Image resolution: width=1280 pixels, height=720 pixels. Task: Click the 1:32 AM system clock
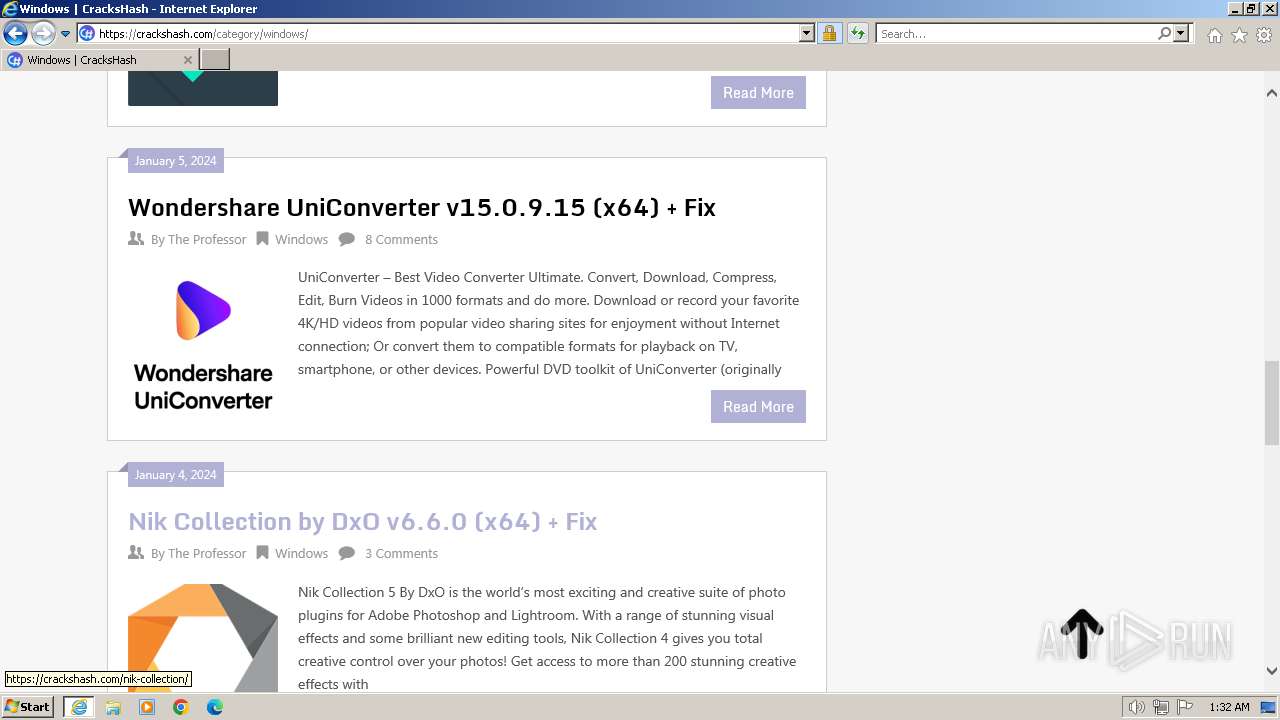(1229, 707)
